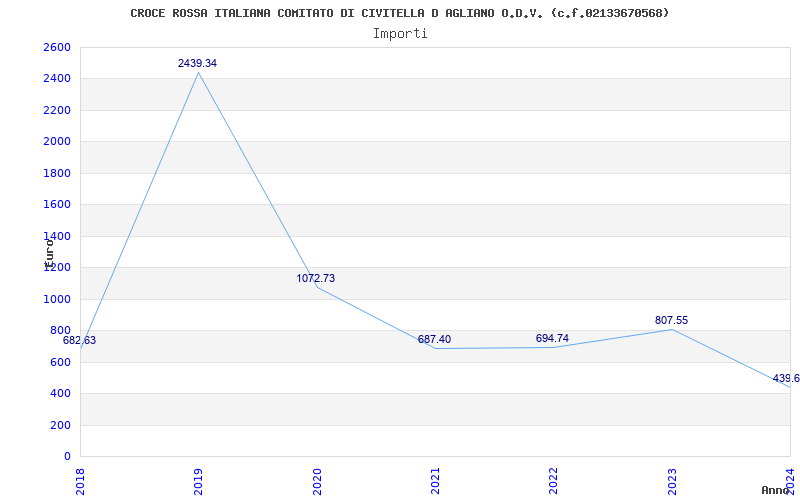Click the 1600 y-axis value
This screenshot has width=800, height=500.
57,205
